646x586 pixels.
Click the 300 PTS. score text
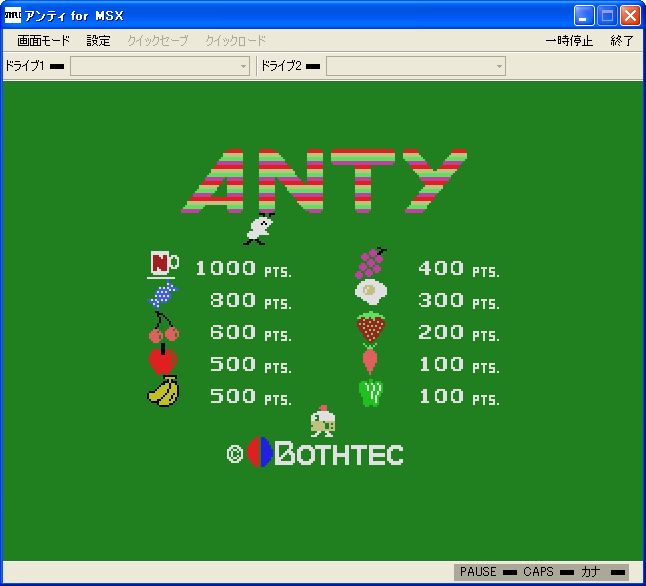point(459,301)
